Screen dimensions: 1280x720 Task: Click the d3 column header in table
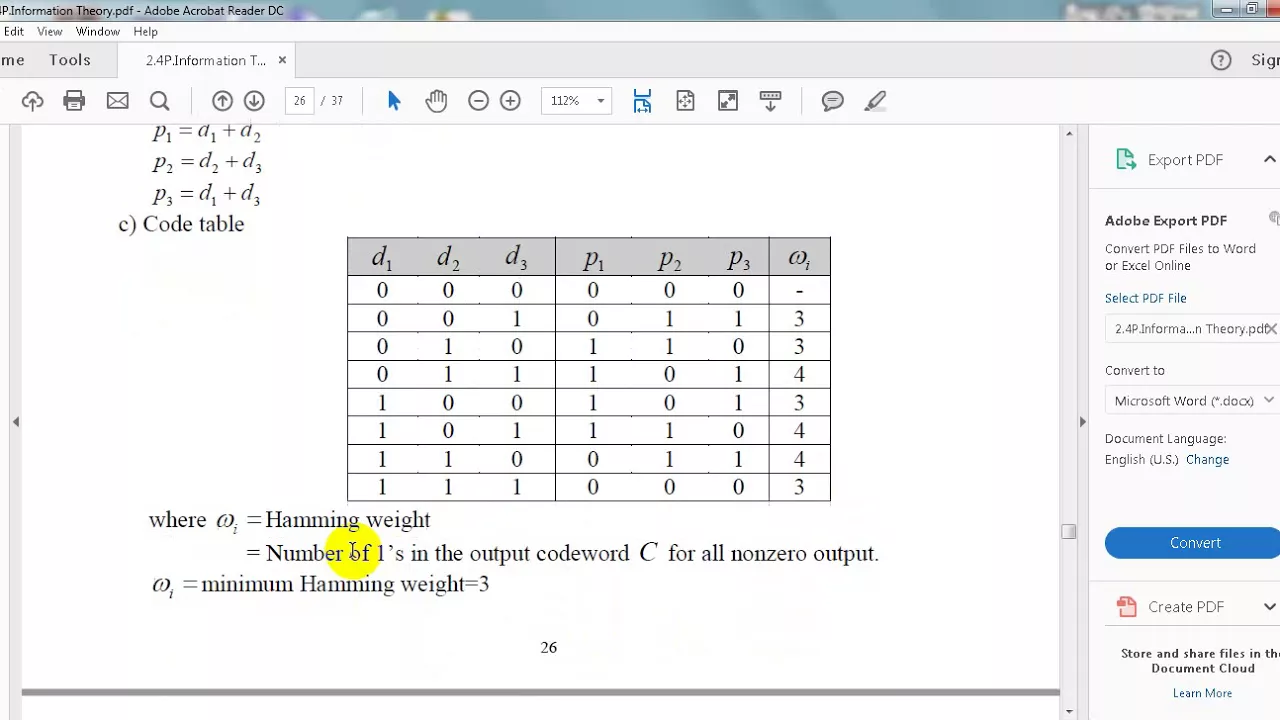pyautogui.click(x=516, y=259)
